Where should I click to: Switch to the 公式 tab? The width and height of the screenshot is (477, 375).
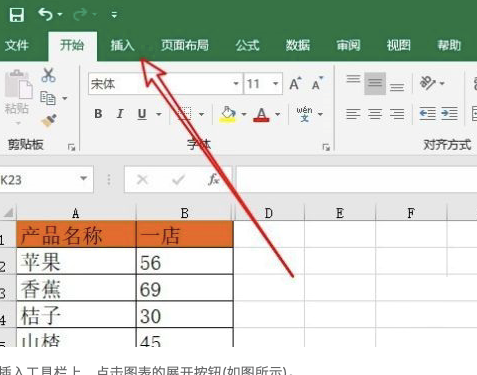247,45
